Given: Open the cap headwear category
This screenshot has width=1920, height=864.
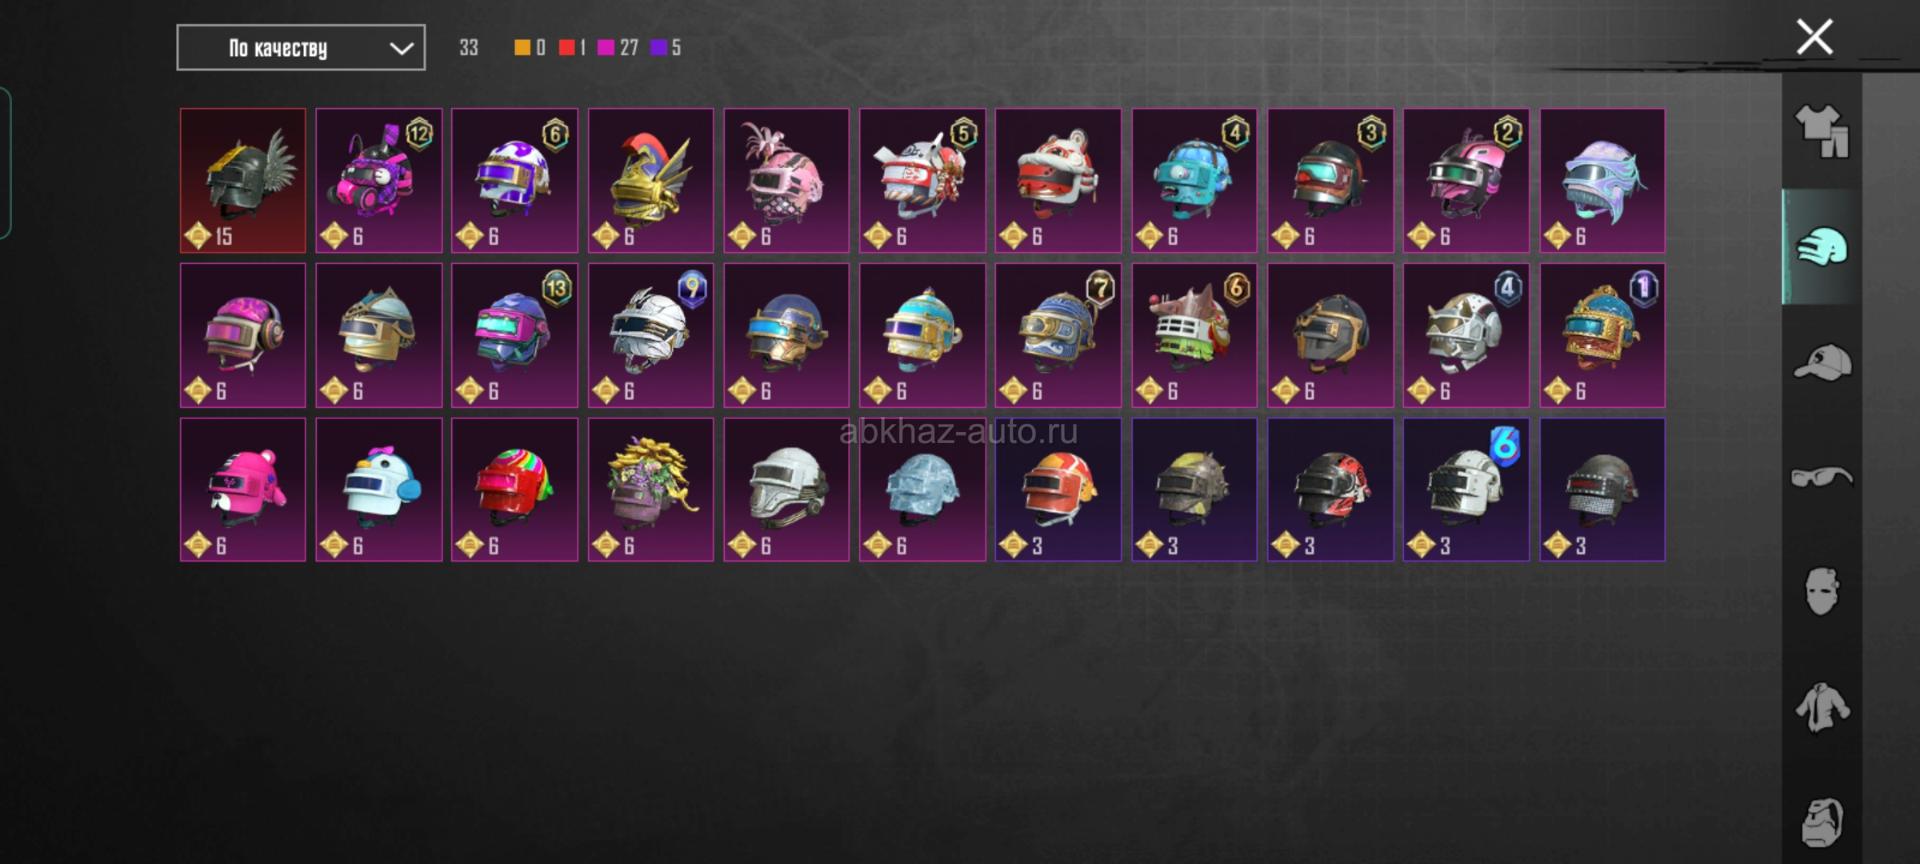Looking at the screenshot, I should pyautogui.click(x=1822, y=362).
